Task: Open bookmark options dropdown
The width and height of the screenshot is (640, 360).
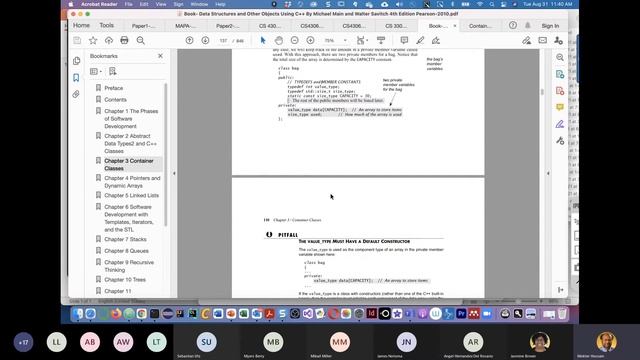Action: coord(96,71)
